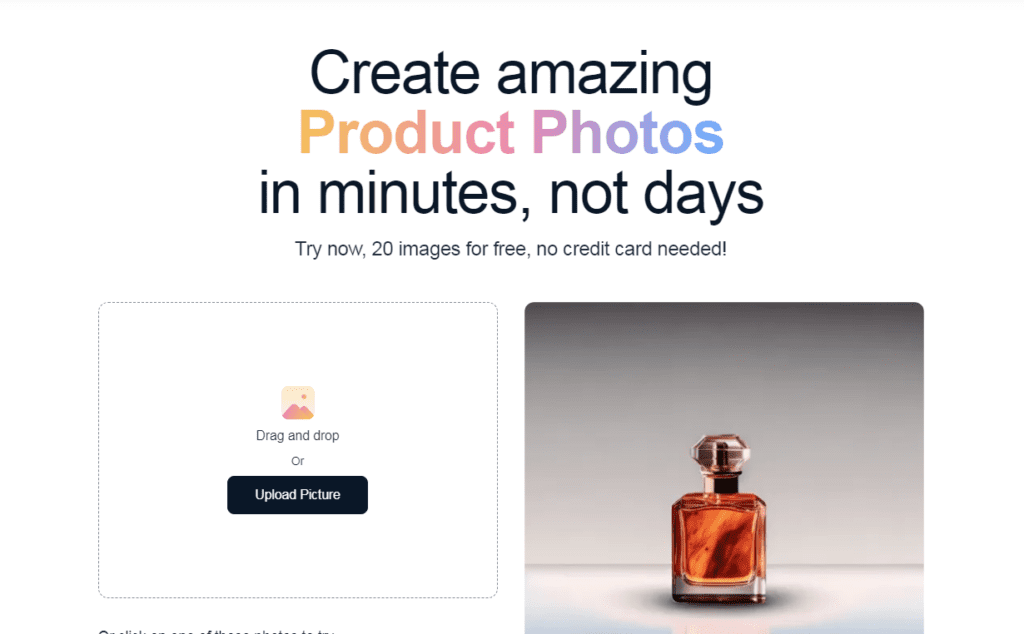Select the Drag and drop label
The height and width of the screenshot is (634, 1024).
tap(297, 436)
